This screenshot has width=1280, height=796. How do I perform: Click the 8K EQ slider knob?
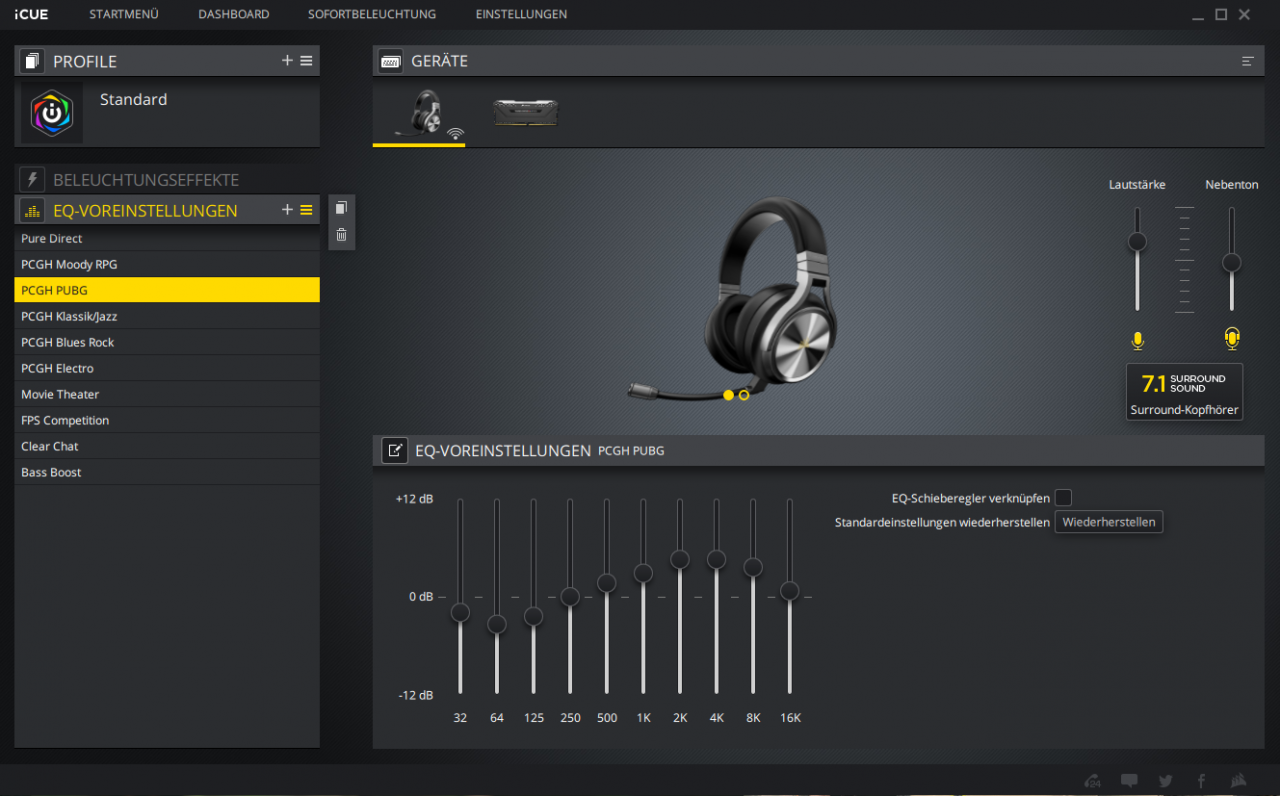pos(753,567)
